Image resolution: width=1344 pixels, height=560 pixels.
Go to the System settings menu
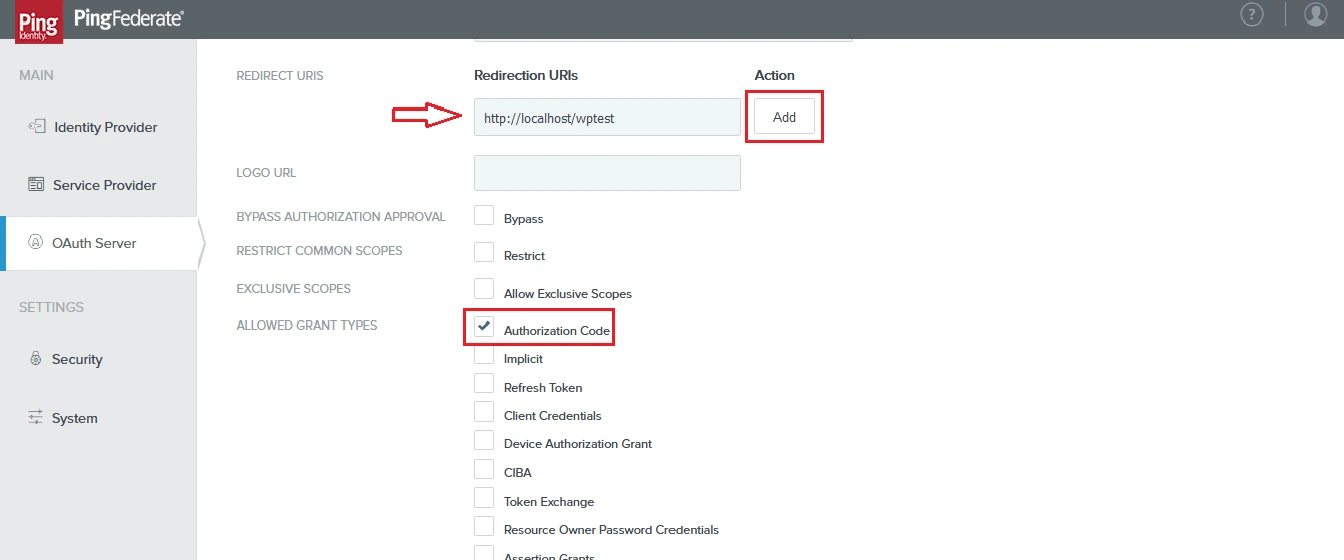(75, 418)
